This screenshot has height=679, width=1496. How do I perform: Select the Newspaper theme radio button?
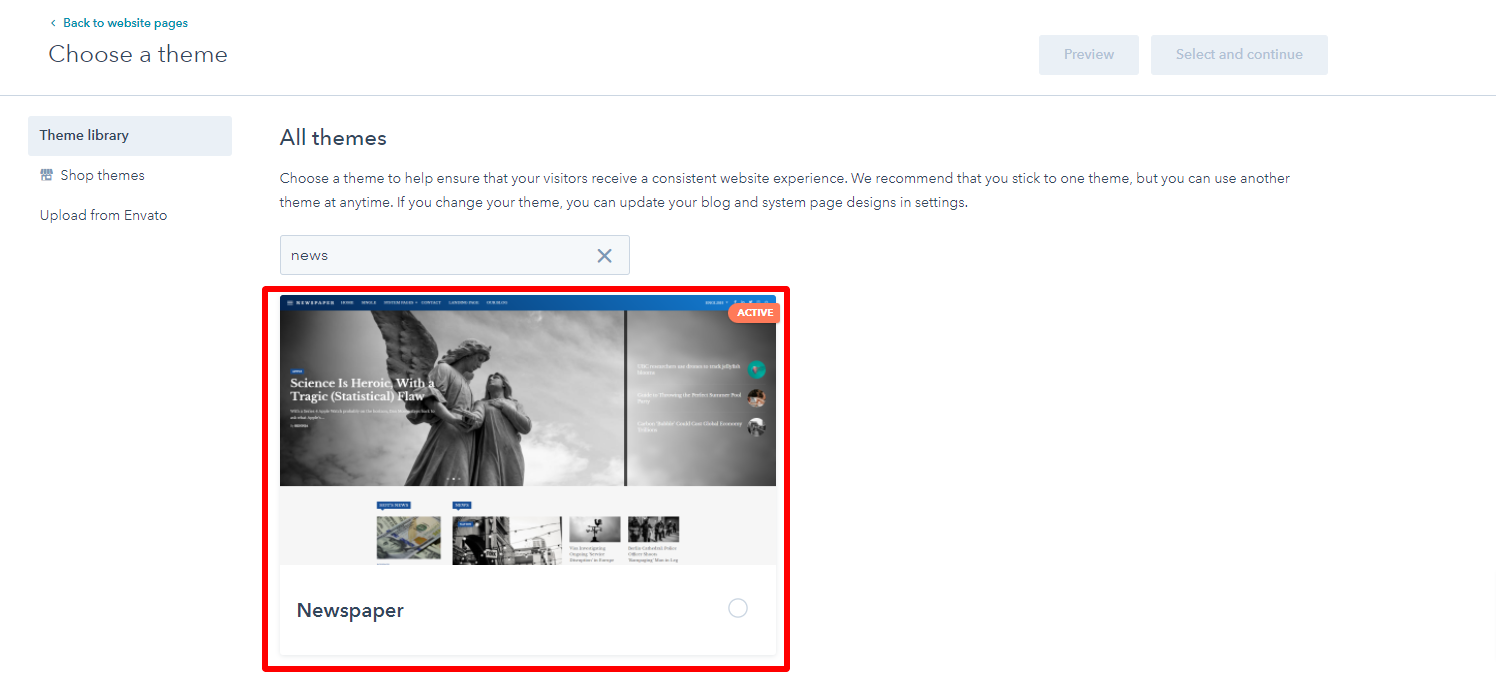point(737,608)
